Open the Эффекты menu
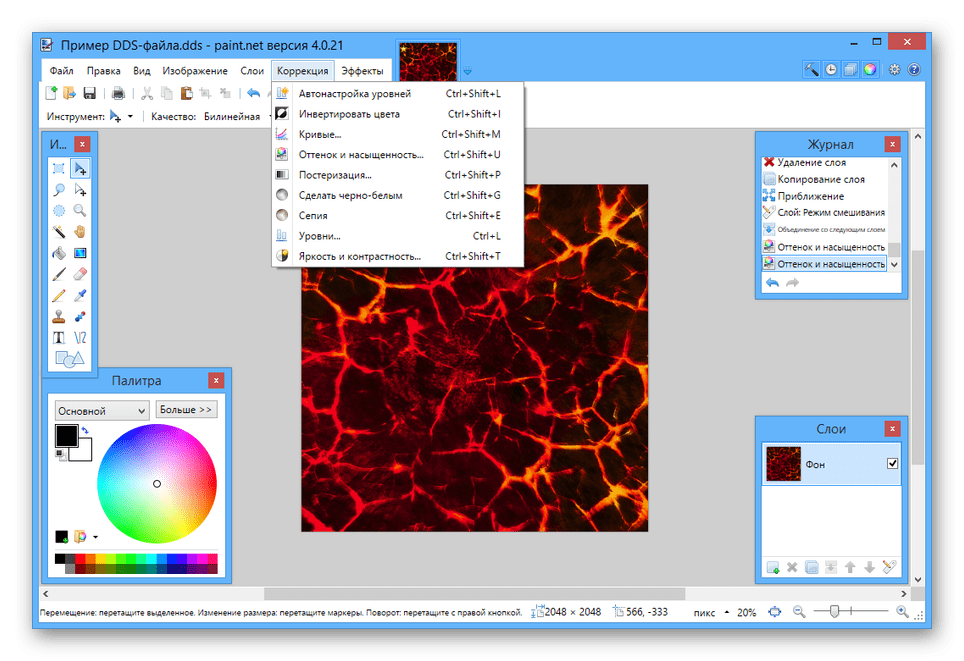 [361, 71]
